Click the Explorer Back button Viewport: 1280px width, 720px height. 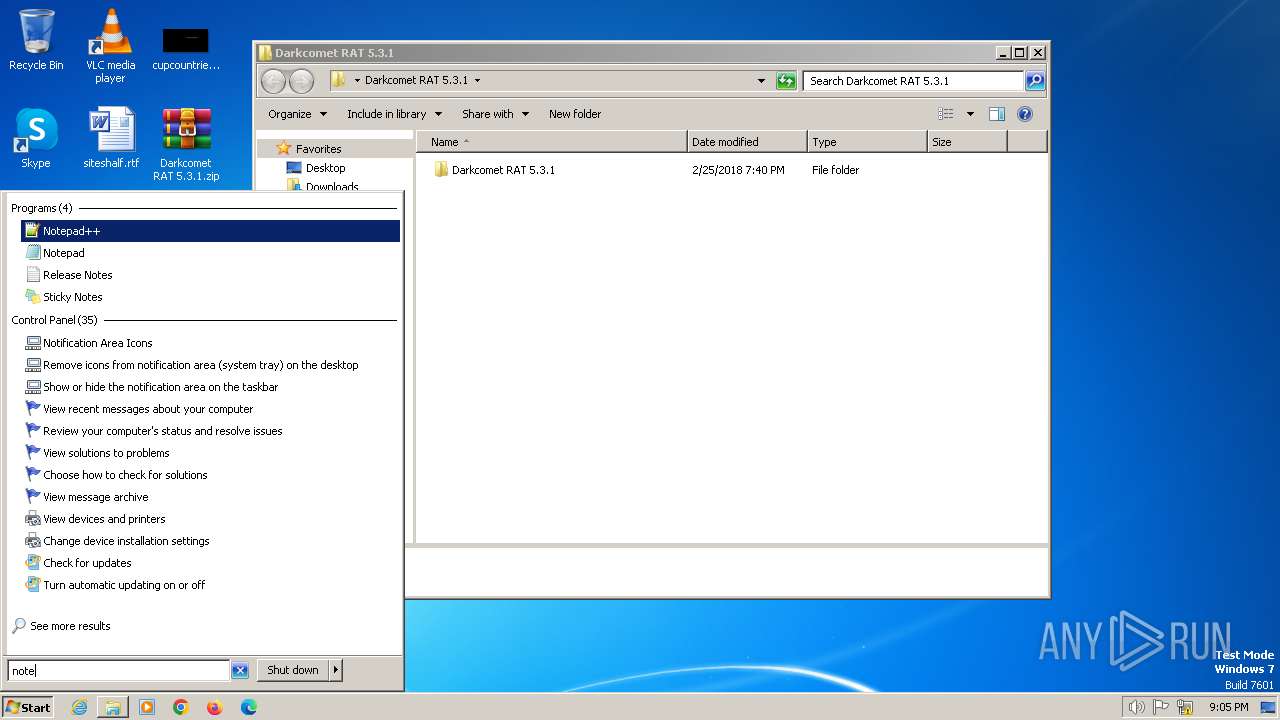click(x=273, y=81)
